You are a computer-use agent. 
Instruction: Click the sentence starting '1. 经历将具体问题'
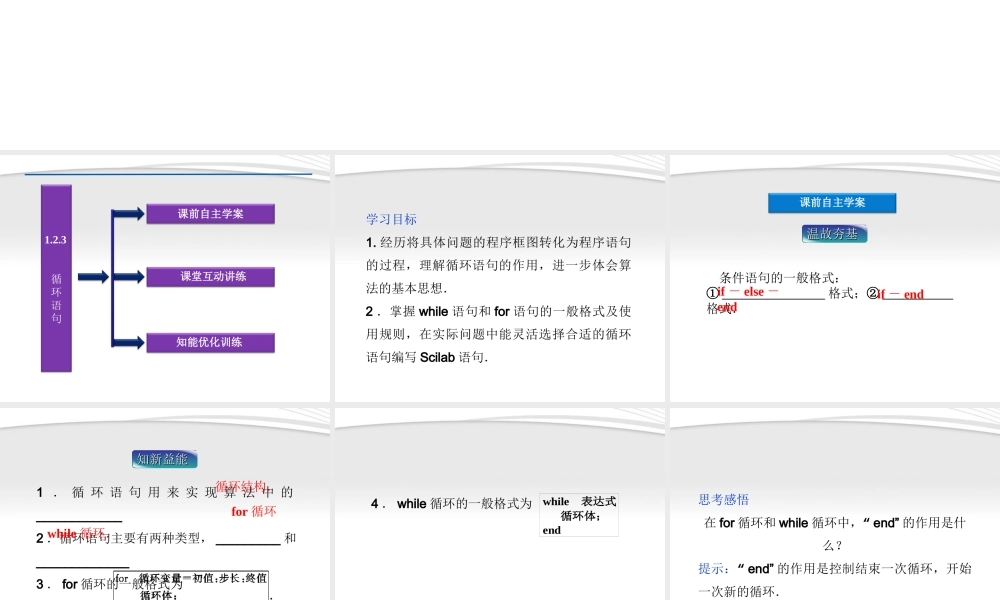[x=499, y=265]
